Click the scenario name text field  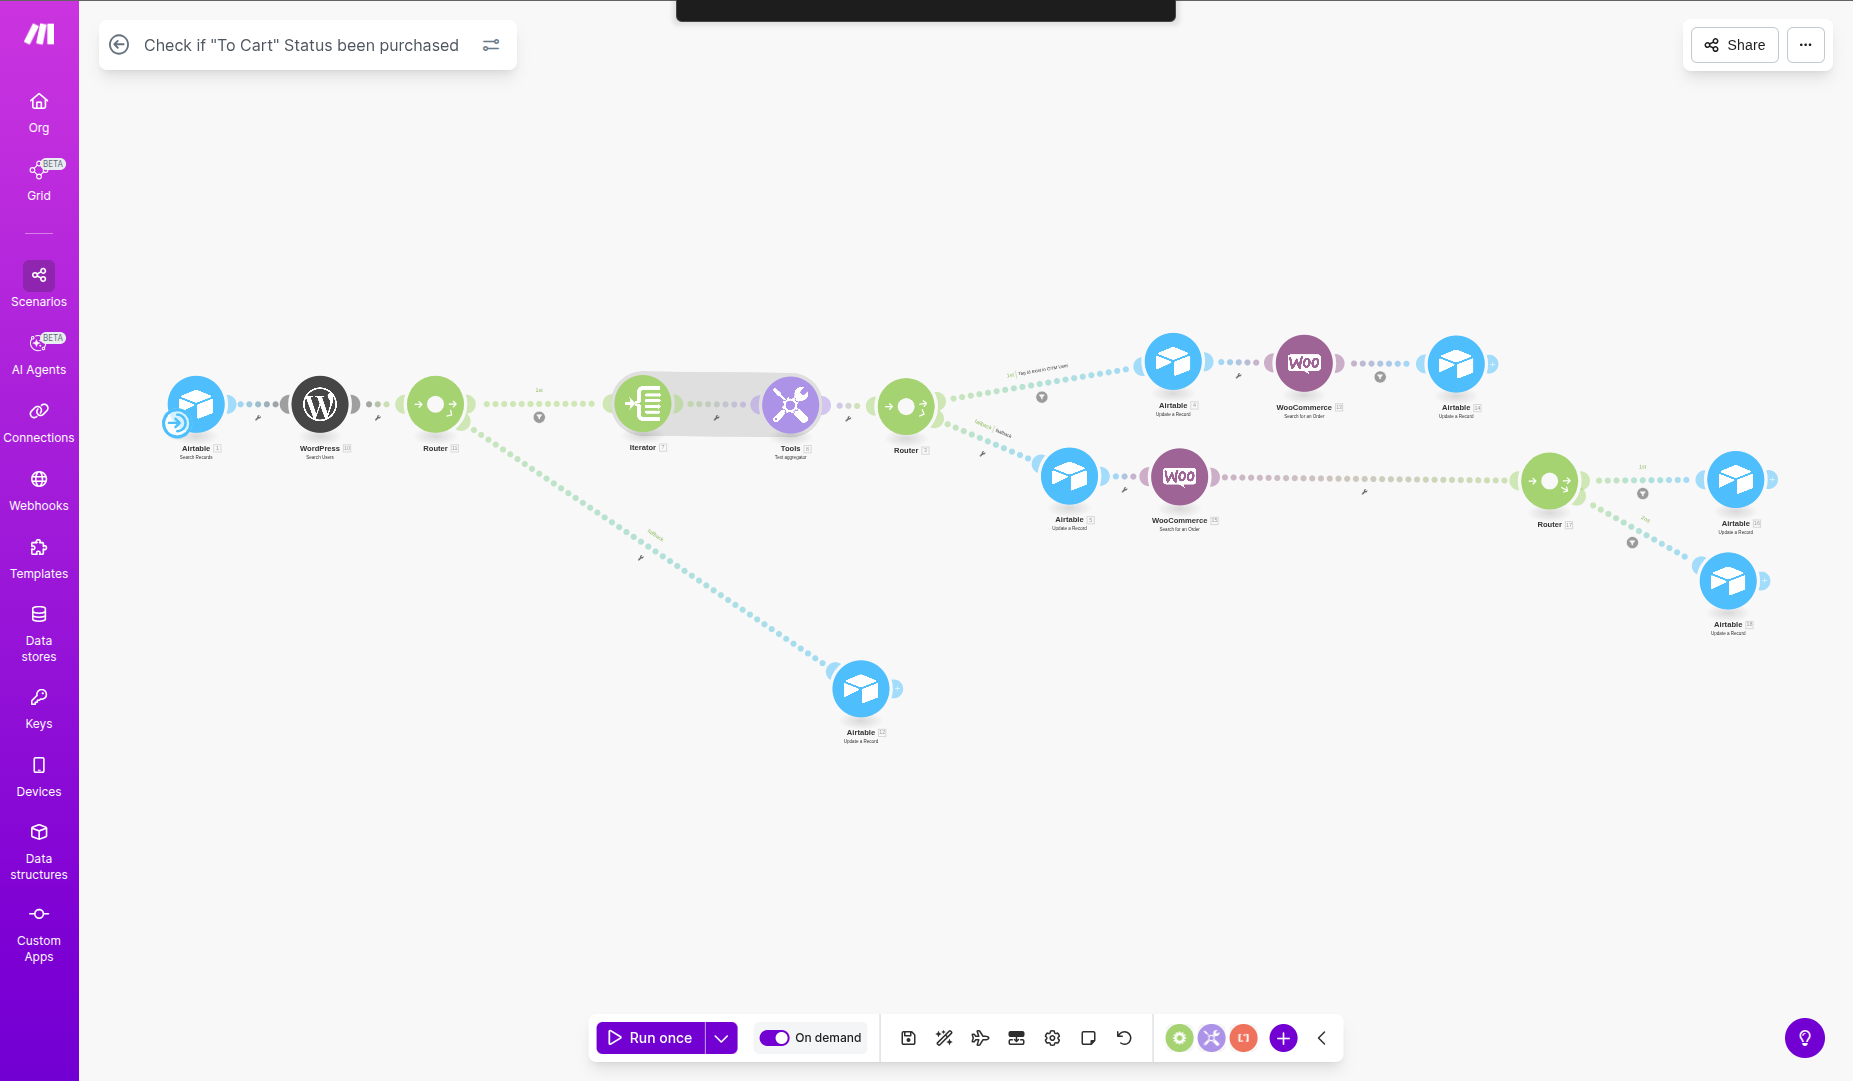pos(301,45)
